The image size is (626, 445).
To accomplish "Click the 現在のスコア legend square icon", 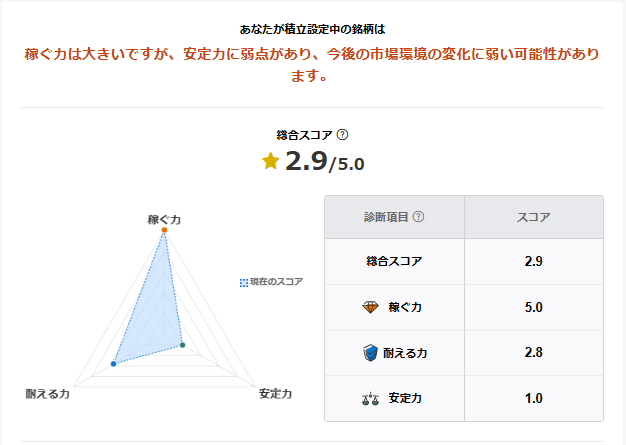I will point(243,282).
